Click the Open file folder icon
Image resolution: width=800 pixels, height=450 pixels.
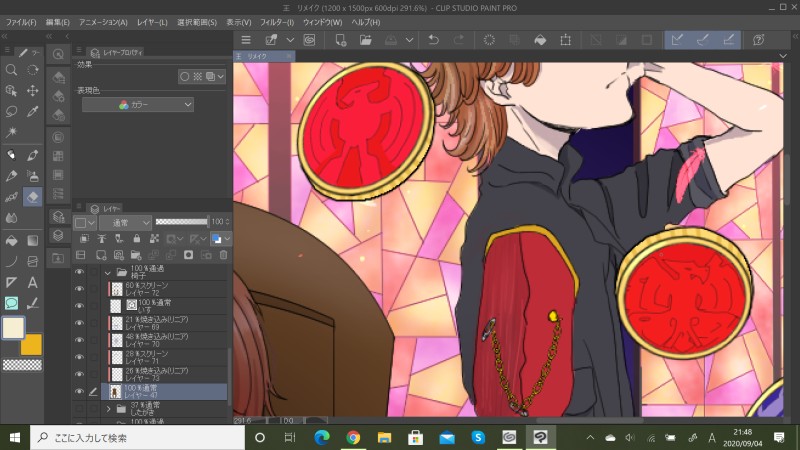[x=365, y=40]
